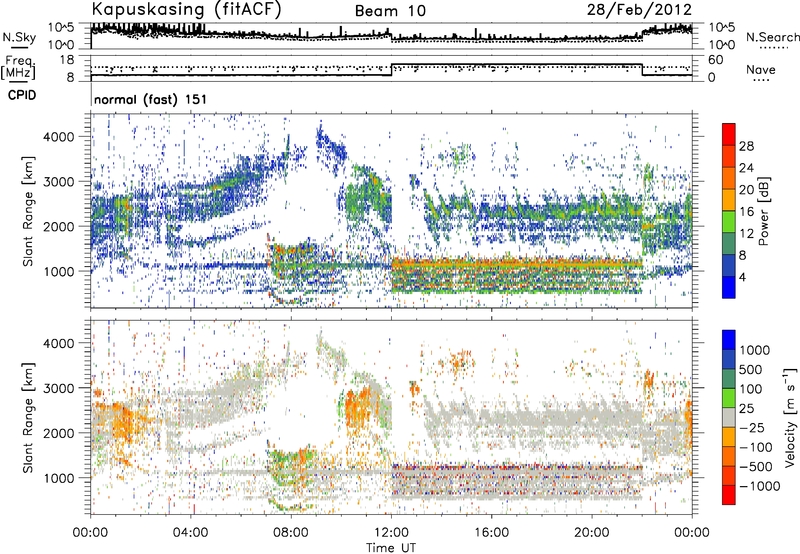The width and height of the screenshot is (800, 554).
Task: Click the '16:00' time axis tick label
Action: [x=491, y=533]
